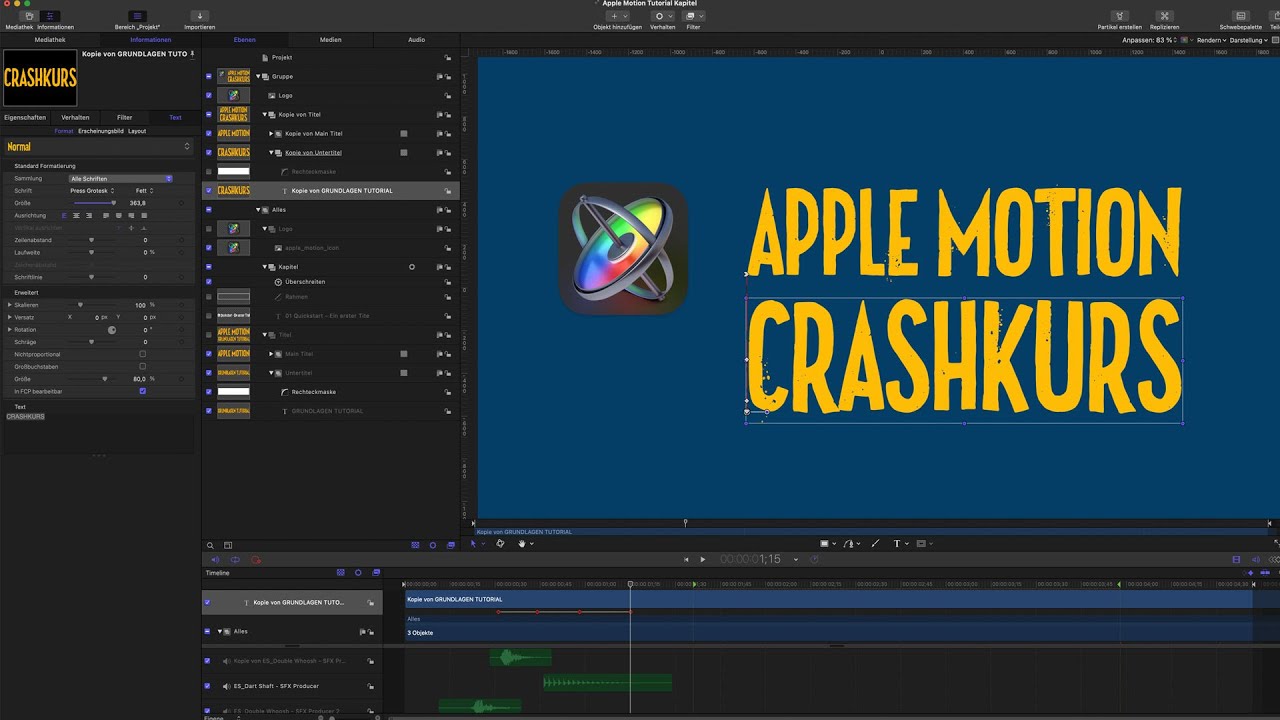
Task: Click the play button
Action: coord(703,560)
